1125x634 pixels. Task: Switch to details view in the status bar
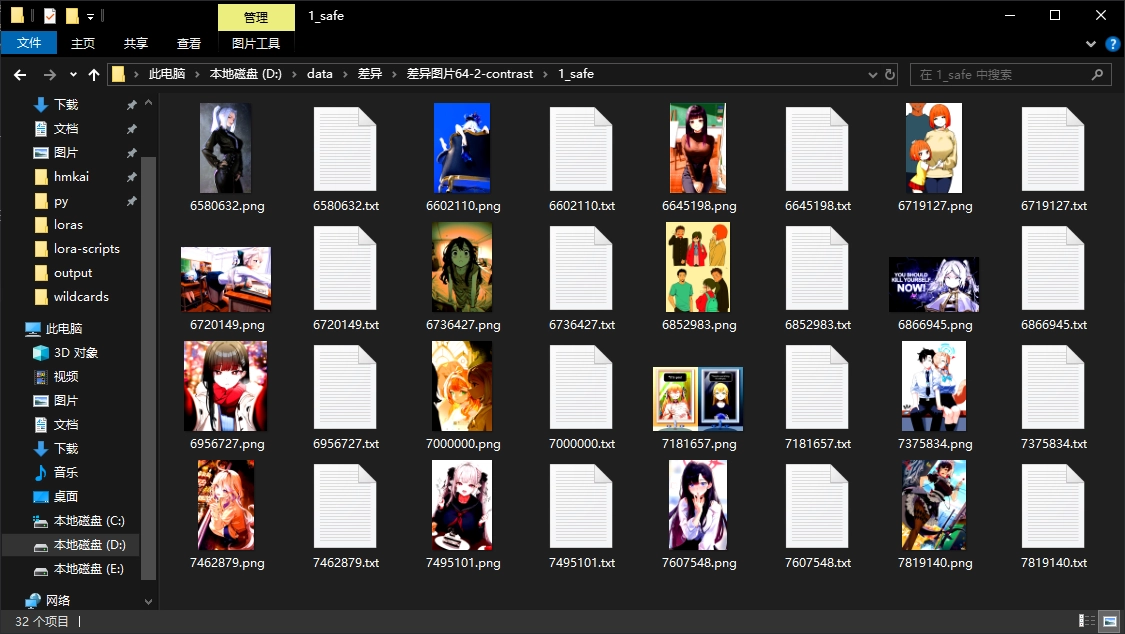click(1086, 621)
